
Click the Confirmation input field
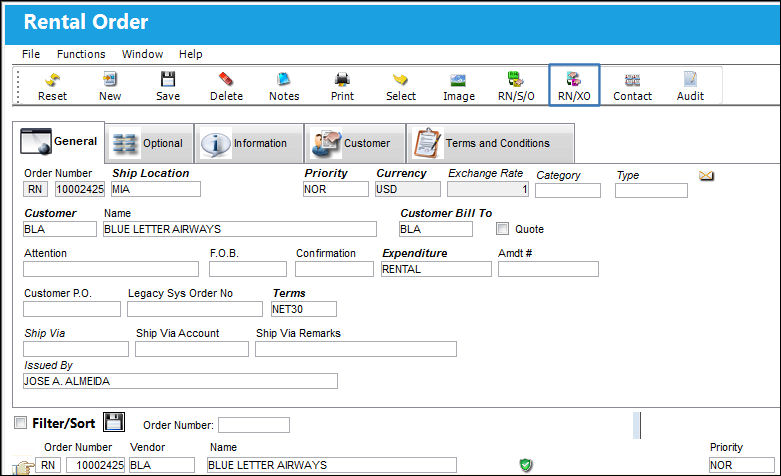334,269
